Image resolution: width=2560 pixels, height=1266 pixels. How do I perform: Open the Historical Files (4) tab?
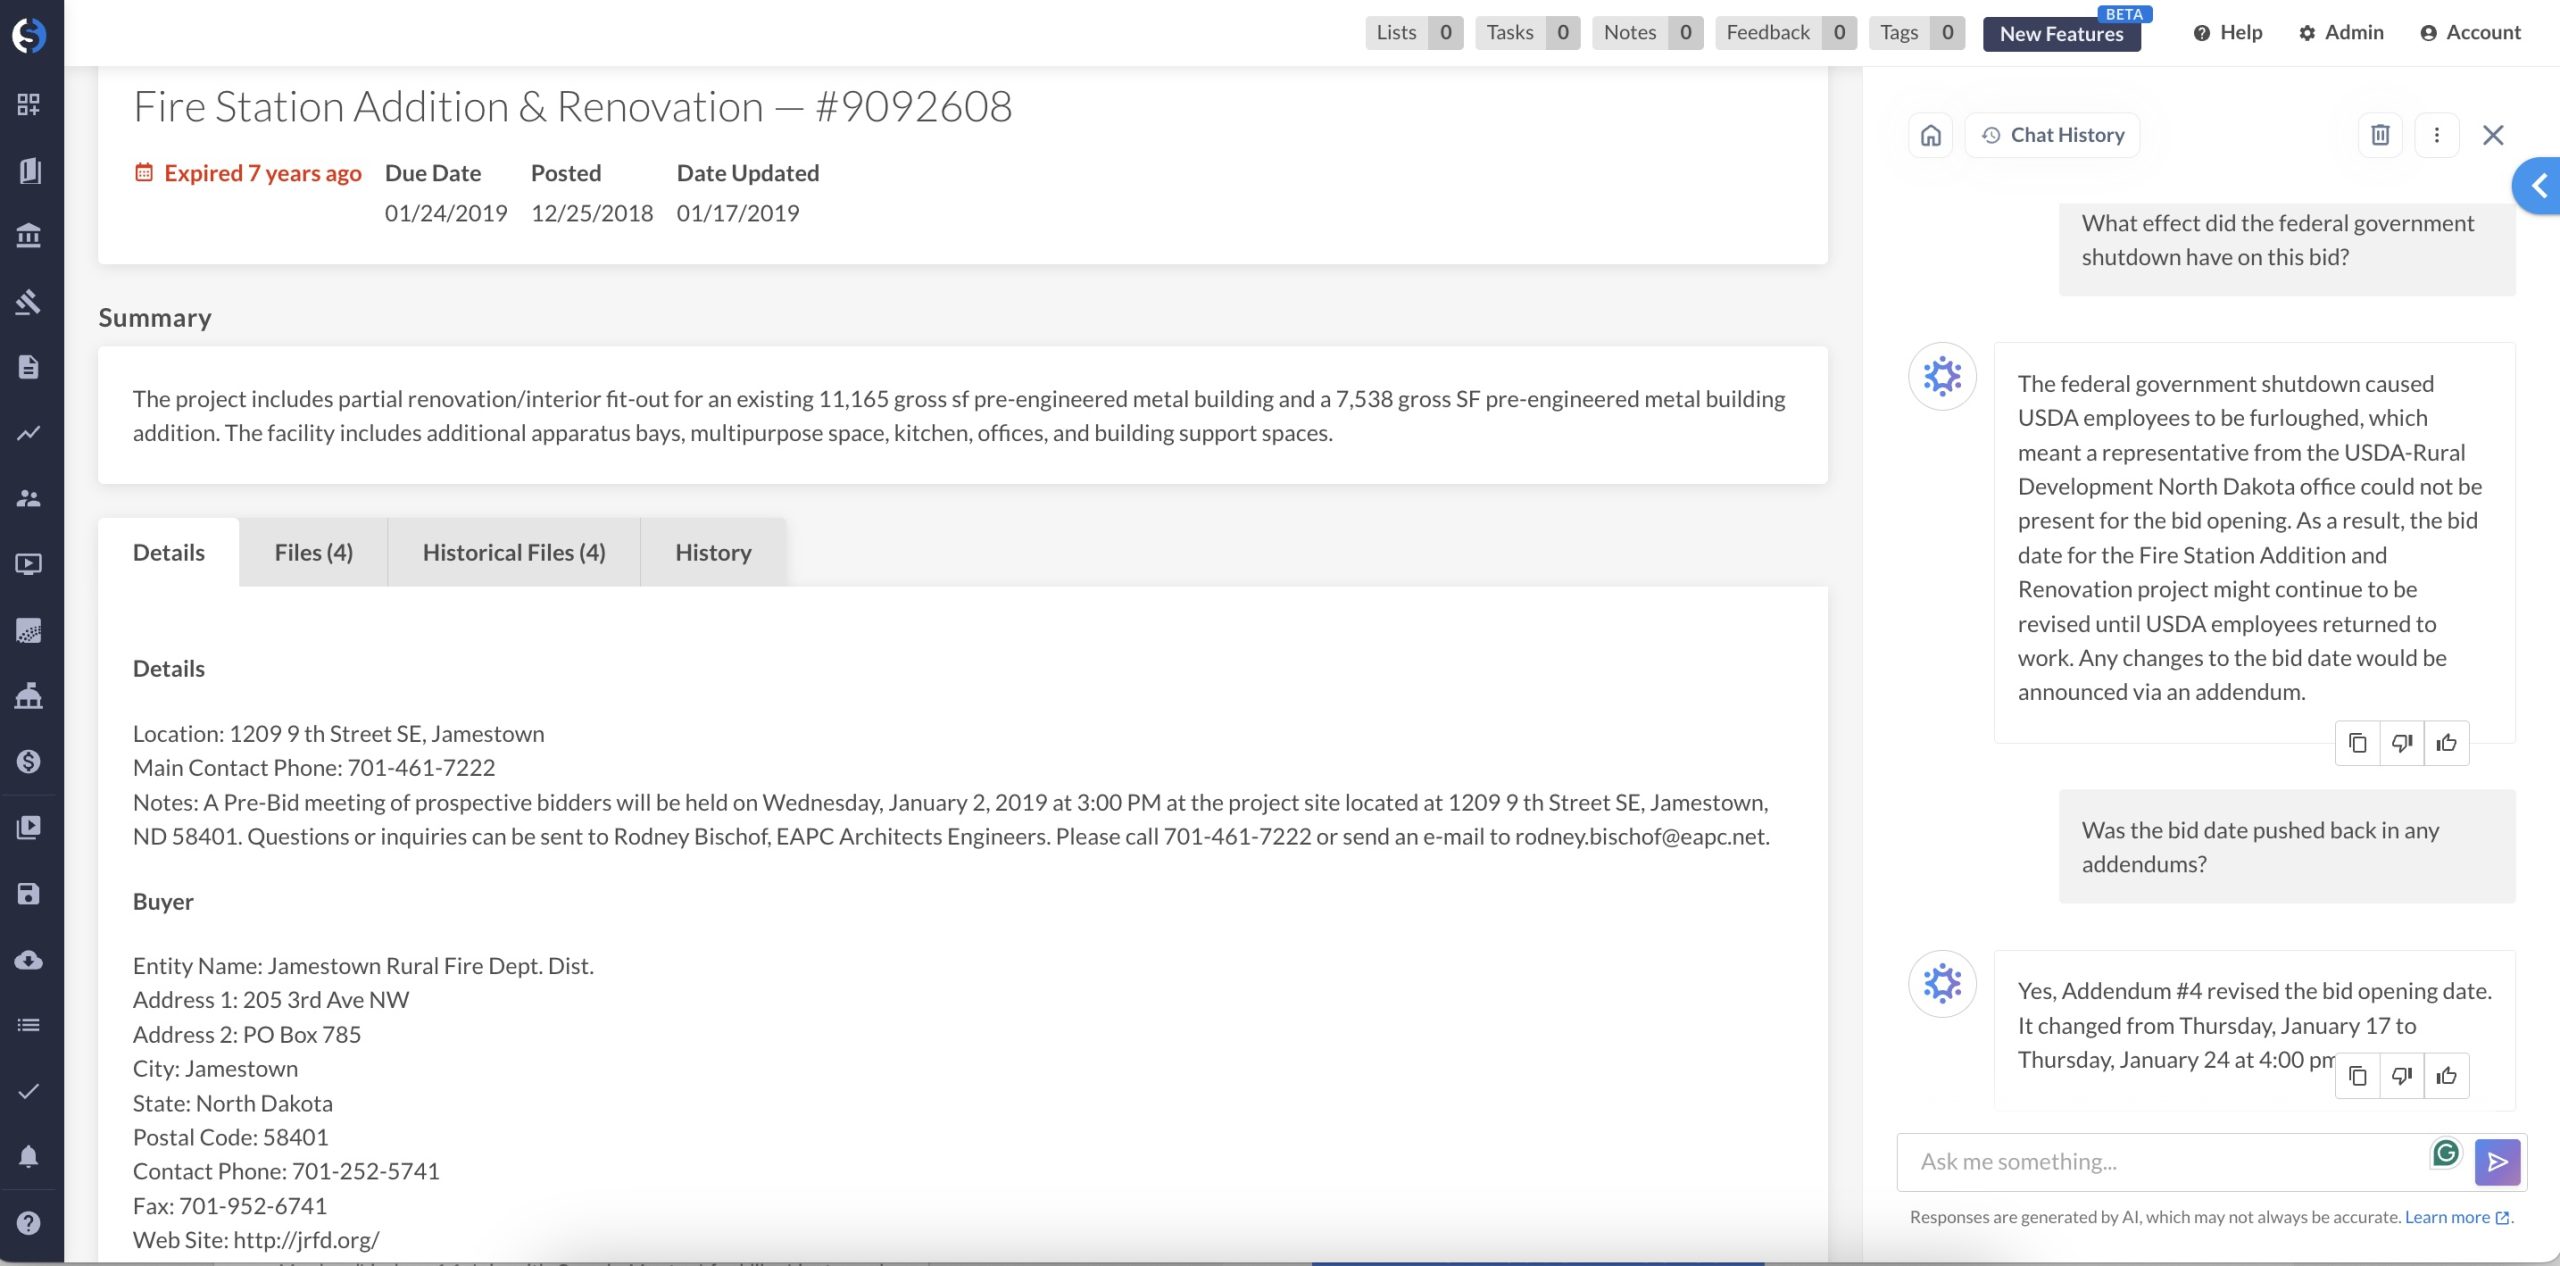(x=514, y=552)
